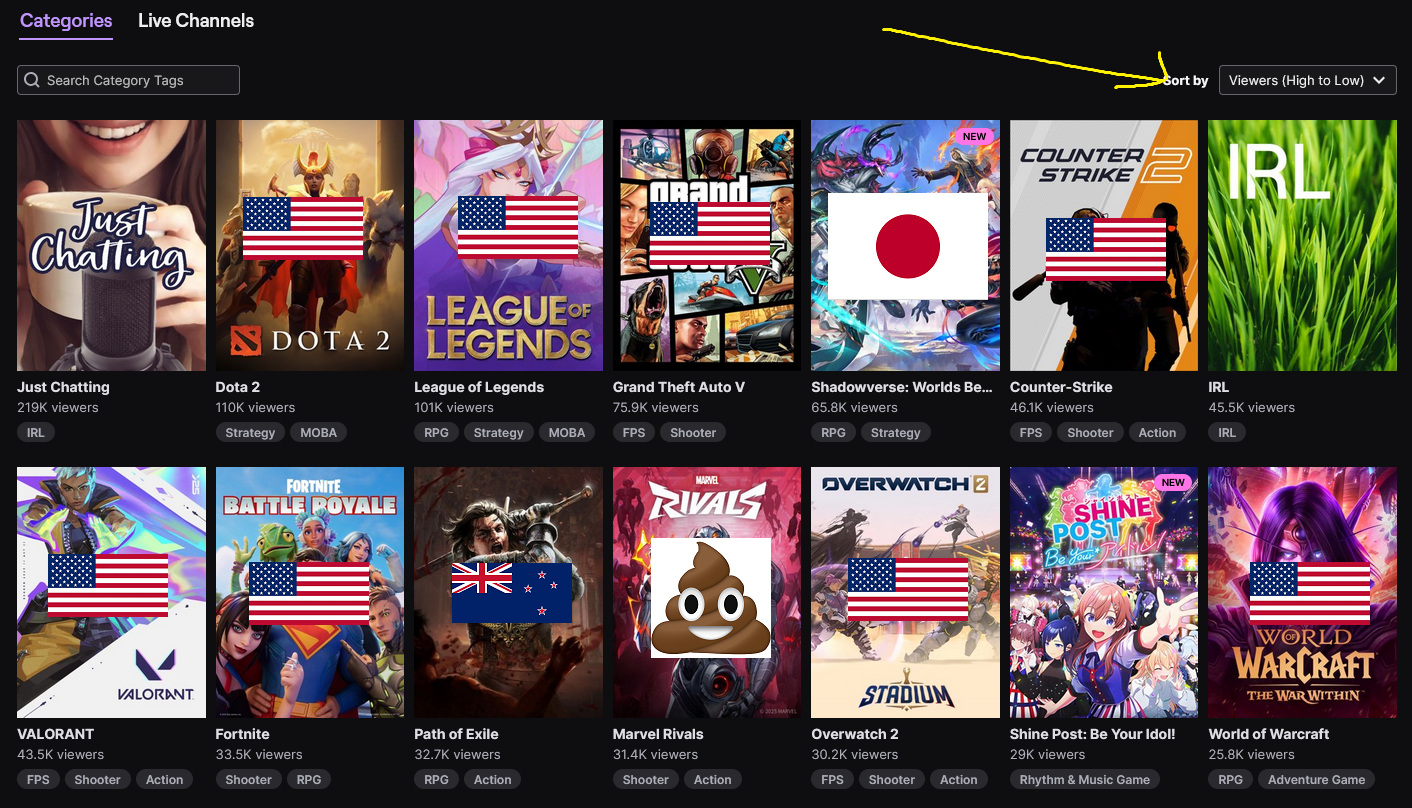1412x808 pixels.
Task: Select the RPG tag under League of Legends
Action: (436, 433)
